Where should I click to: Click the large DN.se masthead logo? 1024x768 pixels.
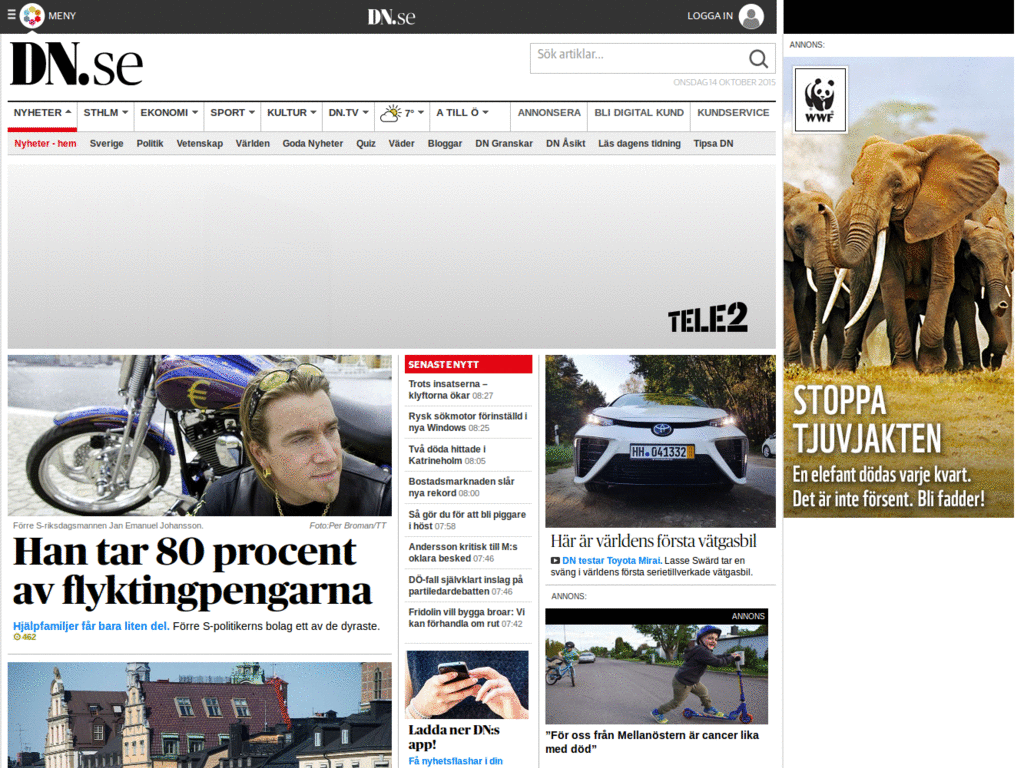tap(76, 64)
